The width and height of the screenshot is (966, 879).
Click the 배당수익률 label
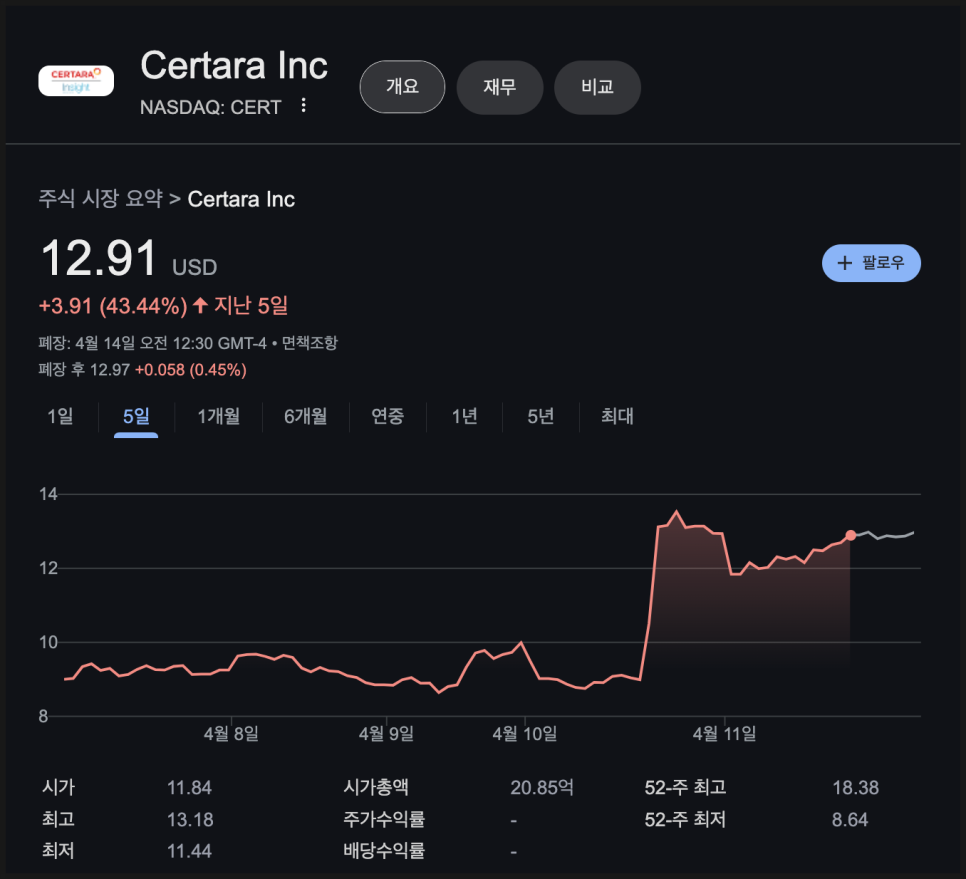pos(384,851)
